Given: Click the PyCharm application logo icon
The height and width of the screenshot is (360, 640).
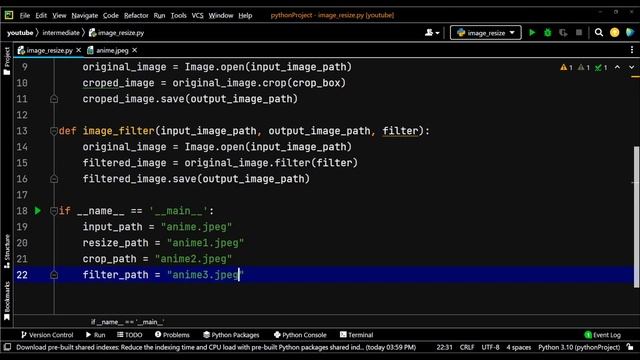Looking at the screenshot, I should [x=9, y=16].
